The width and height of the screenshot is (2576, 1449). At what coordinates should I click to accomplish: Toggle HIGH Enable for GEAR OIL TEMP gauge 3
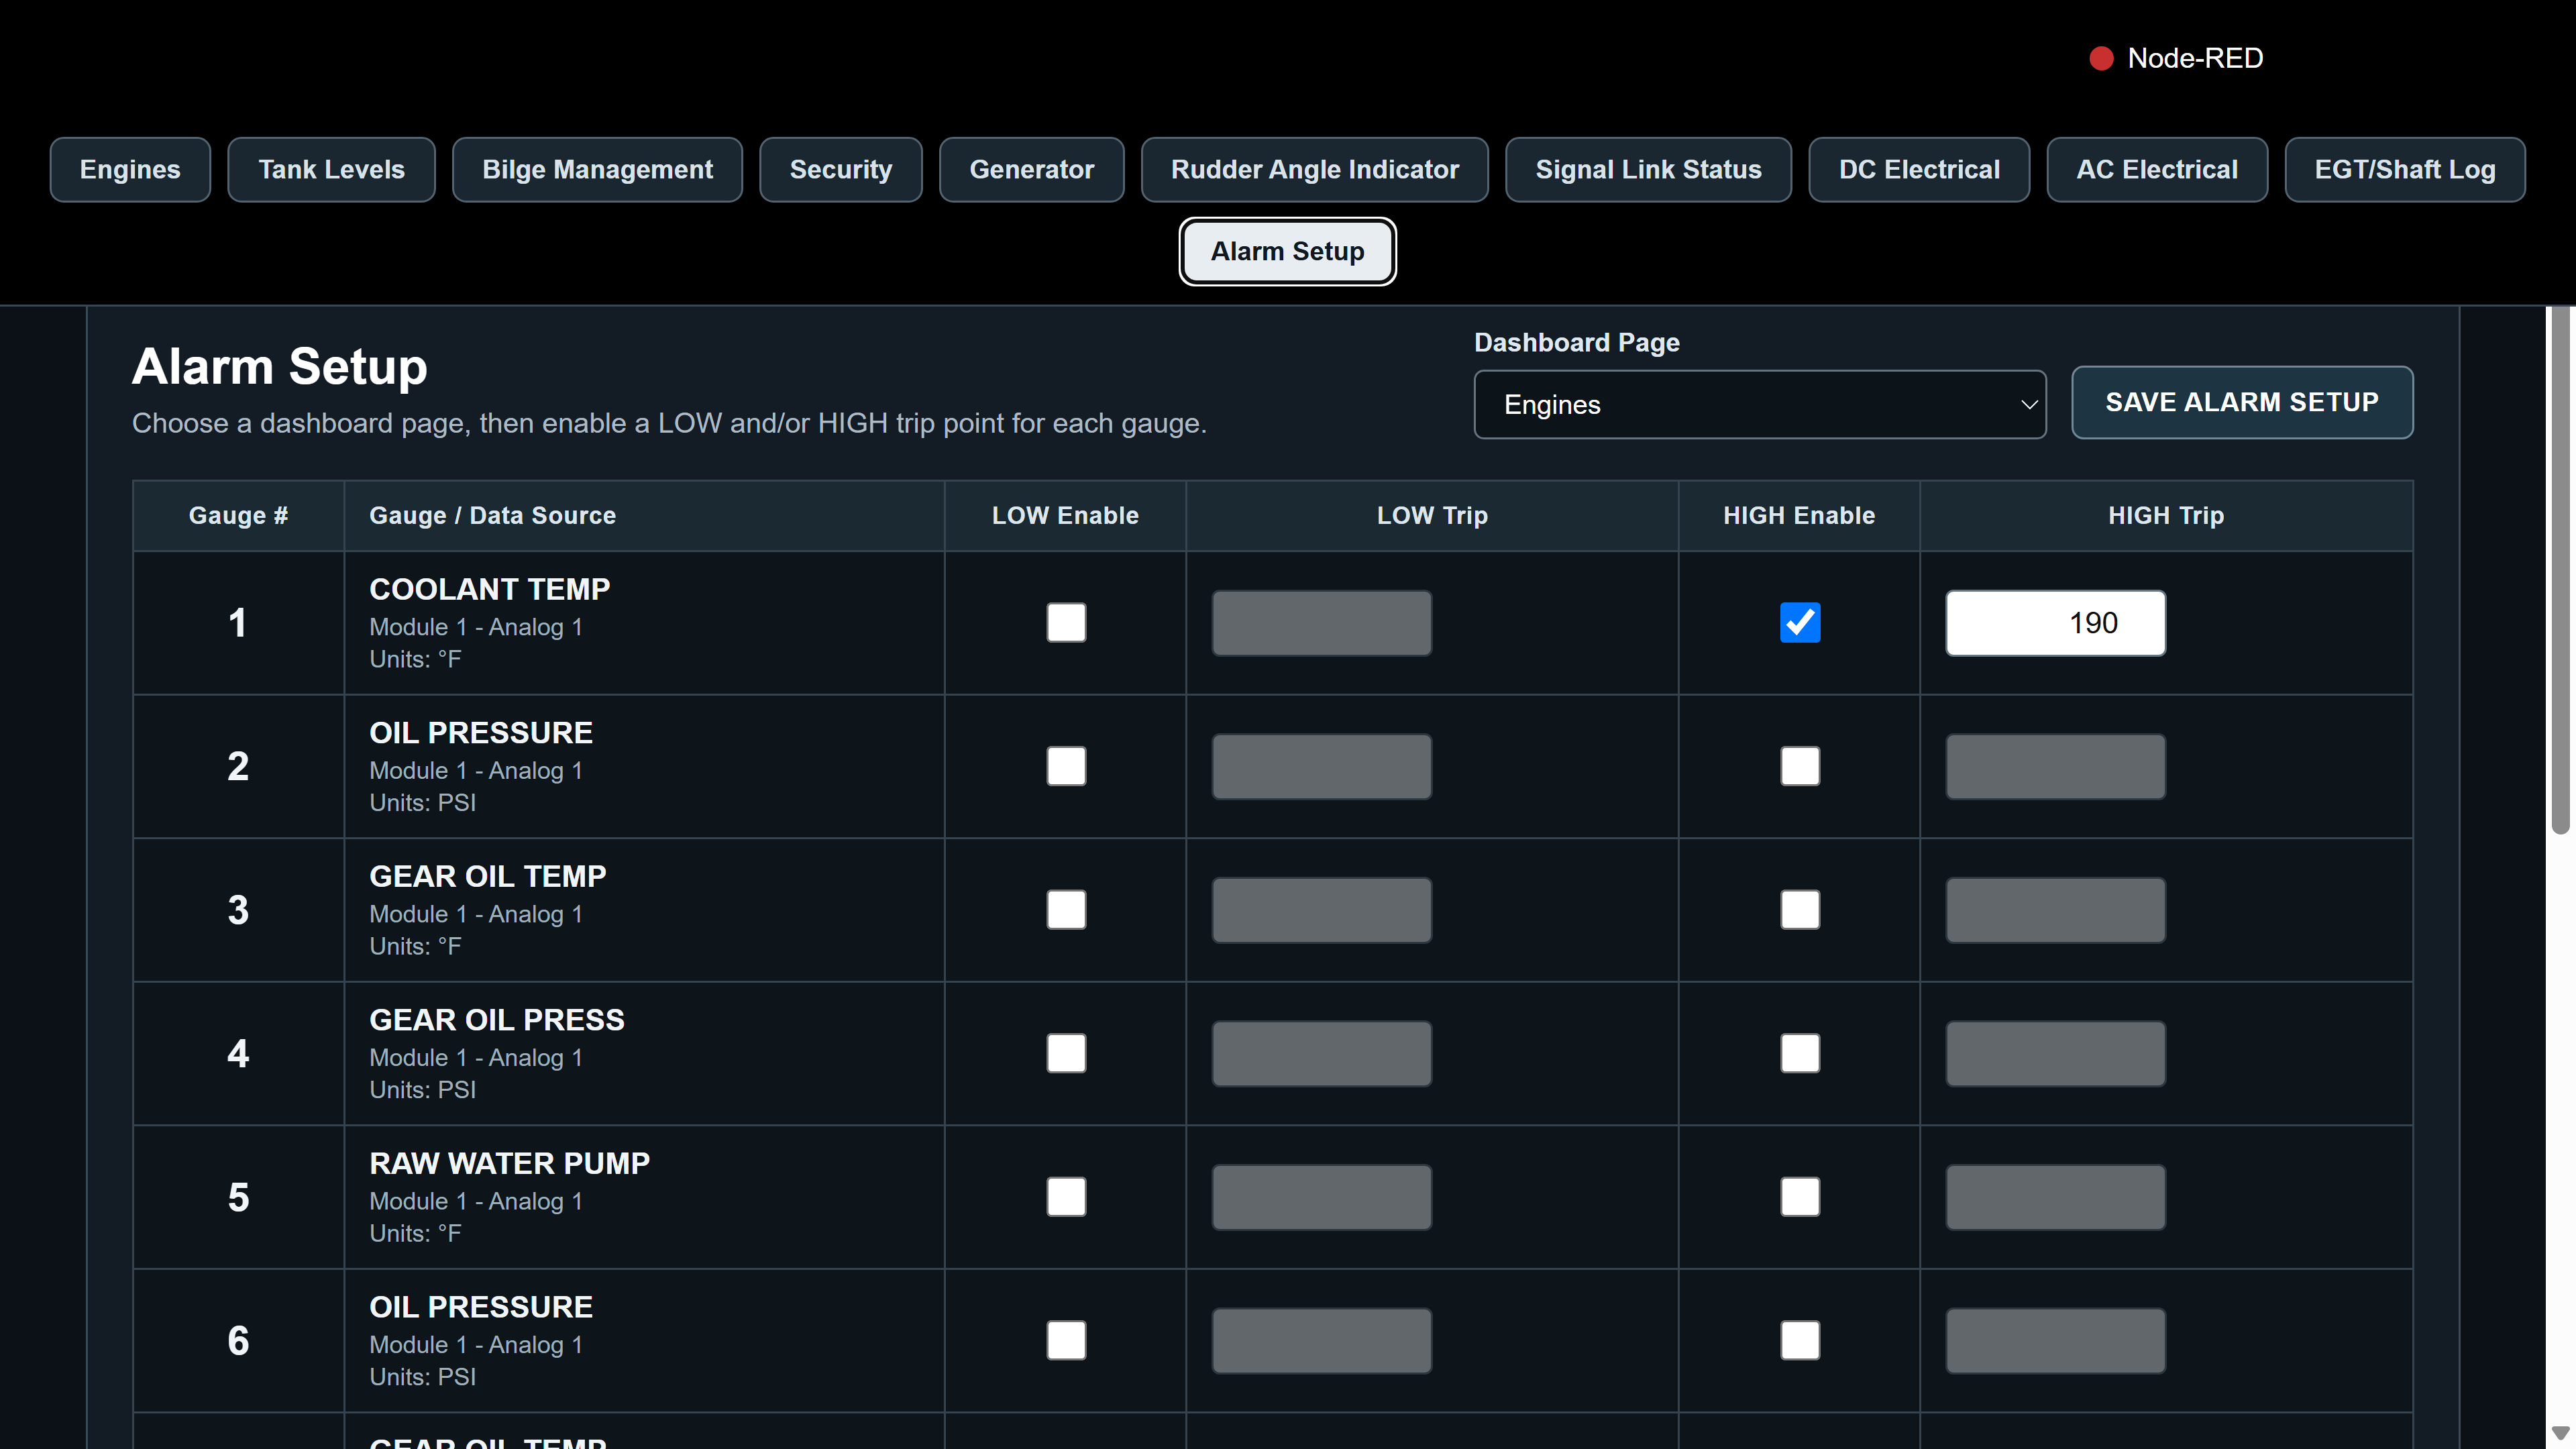click(x=1800, y=910)
